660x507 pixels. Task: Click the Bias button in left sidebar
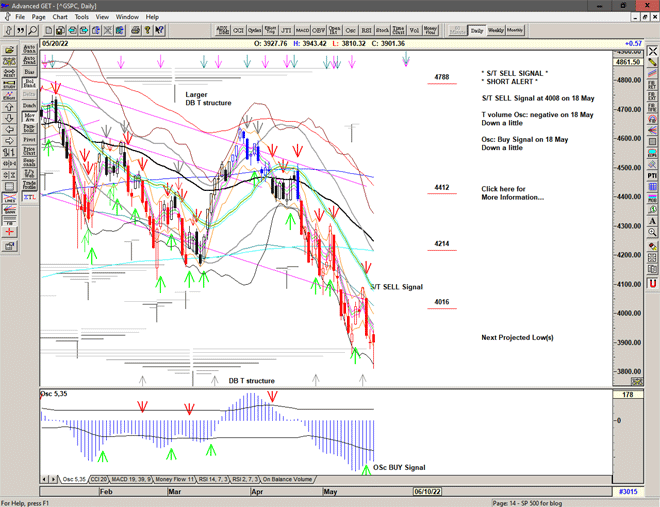(29, 72)
